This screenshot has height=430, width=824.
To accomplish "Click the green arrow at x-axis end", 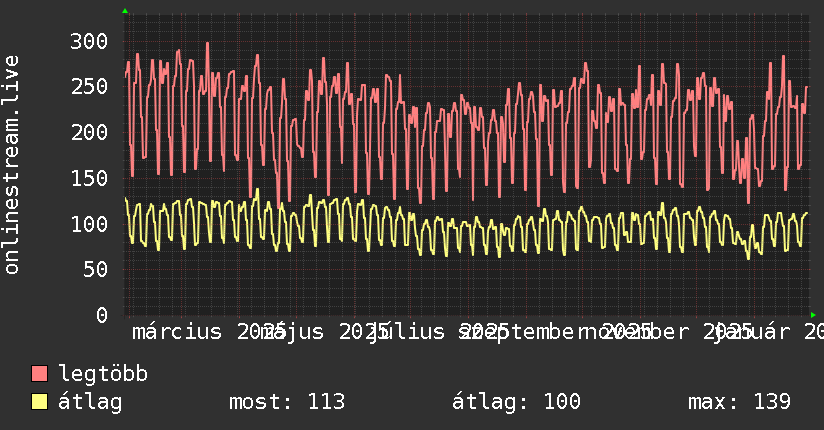I will click(813, 315).
